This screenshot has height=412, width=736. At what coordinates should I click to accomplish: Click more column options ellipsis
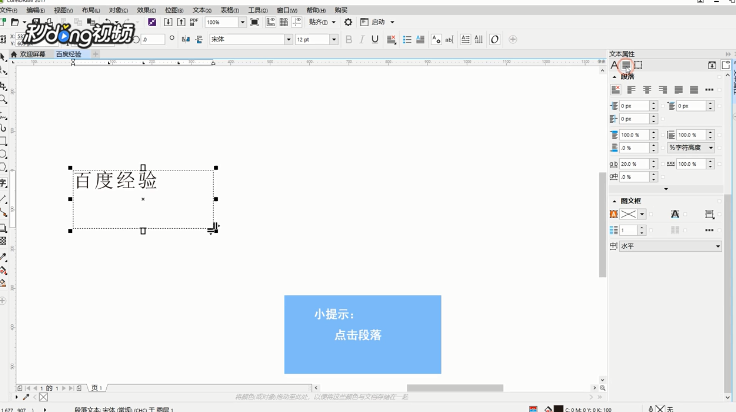click(709, 230)
